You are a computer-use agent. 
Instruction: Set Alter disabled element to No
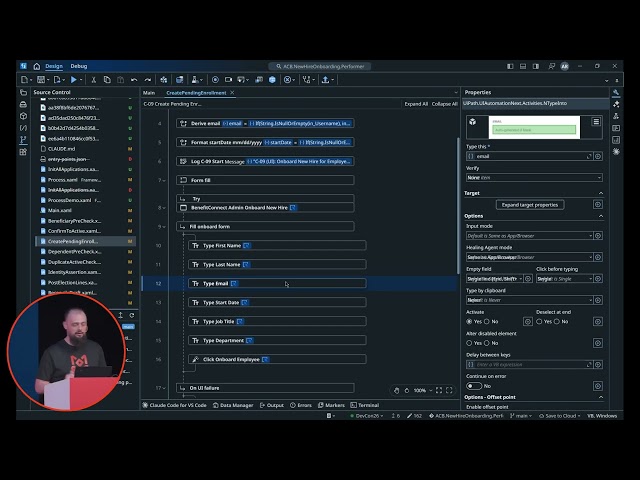(487, 343)
